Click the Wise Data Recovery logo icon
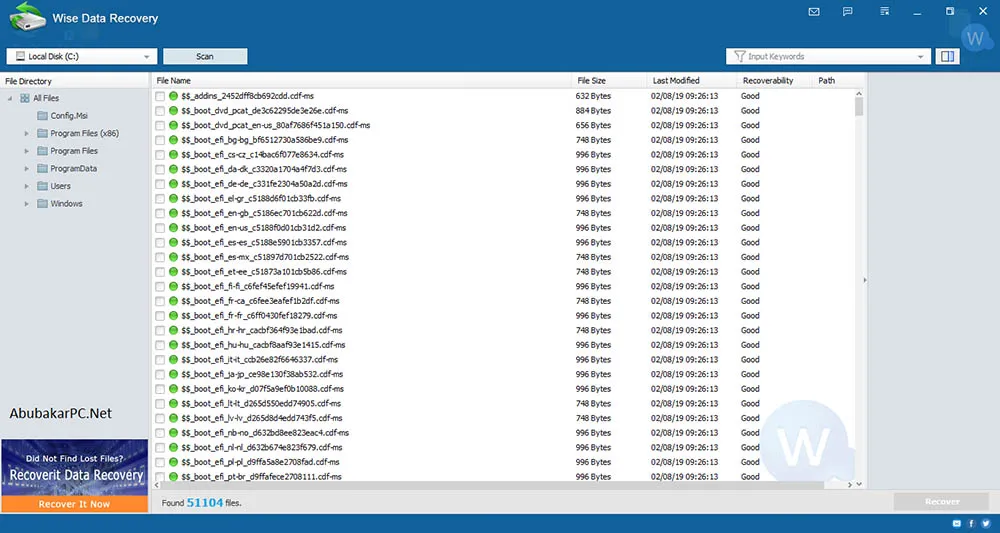This screenshot has width=1000, height=533. tap(27, 17)
